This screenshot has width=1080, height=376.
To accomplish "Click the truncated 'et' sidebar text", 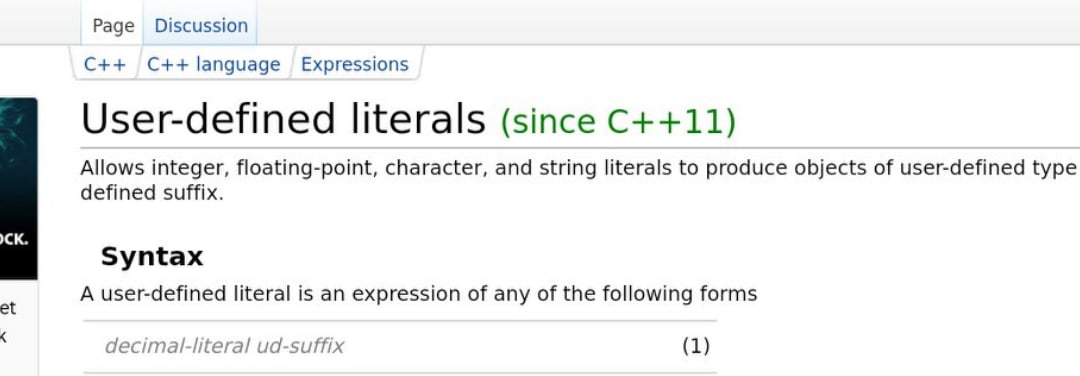I will coord(8,308).
